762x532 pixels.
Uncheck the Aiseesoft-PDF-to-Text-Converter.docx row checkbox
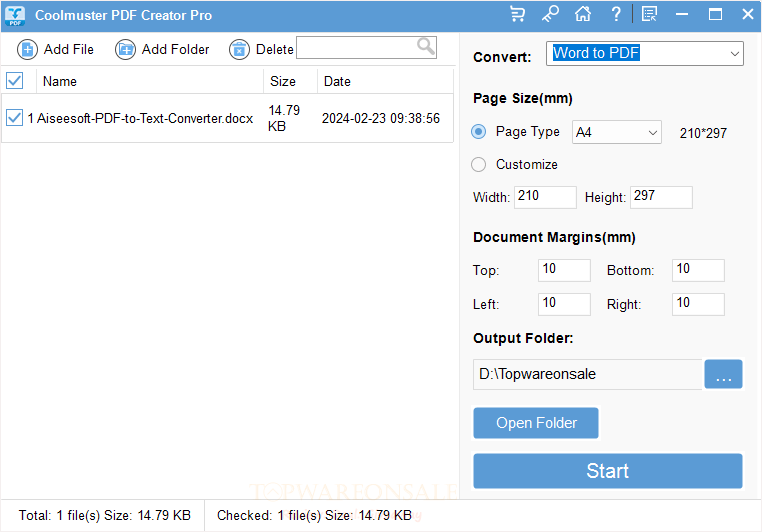[x=15, y=118]
